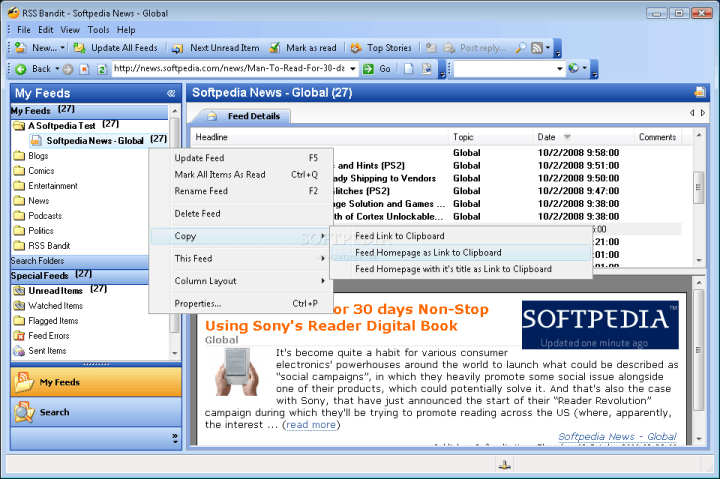This screenshot has width=720, height=479.
Task: Open the Back history dropdown arrow
Action: [x=57, y=69]
